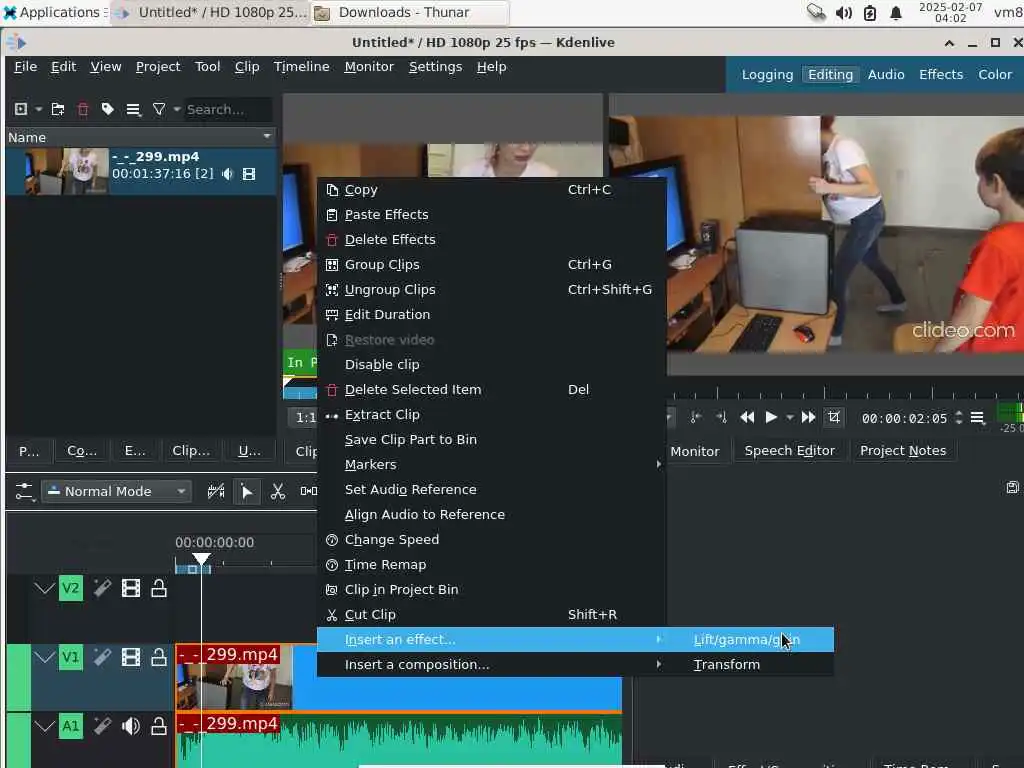Click the project bin Search field

[x=227, y=109]
